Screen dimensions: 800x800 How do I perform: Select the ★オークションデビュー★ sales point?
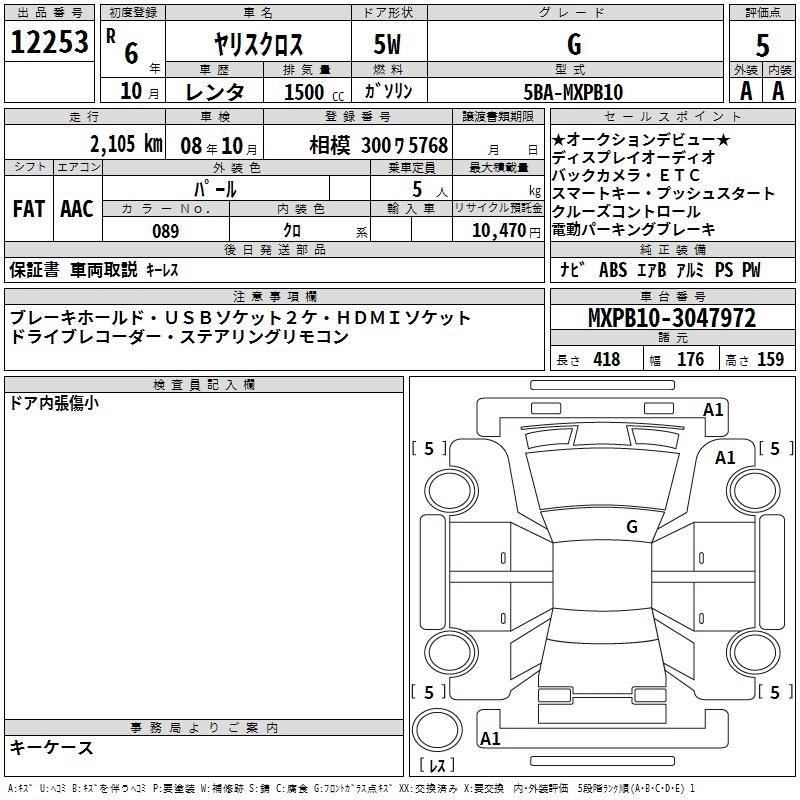[x=641, y=140]
